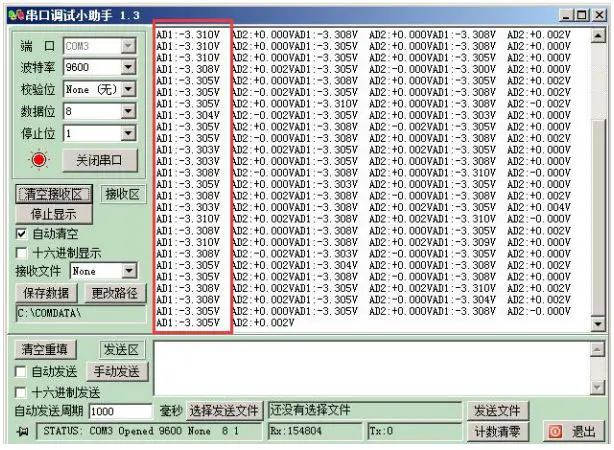Click the send area text box
614x450 pixels.
tap(372, 368)
